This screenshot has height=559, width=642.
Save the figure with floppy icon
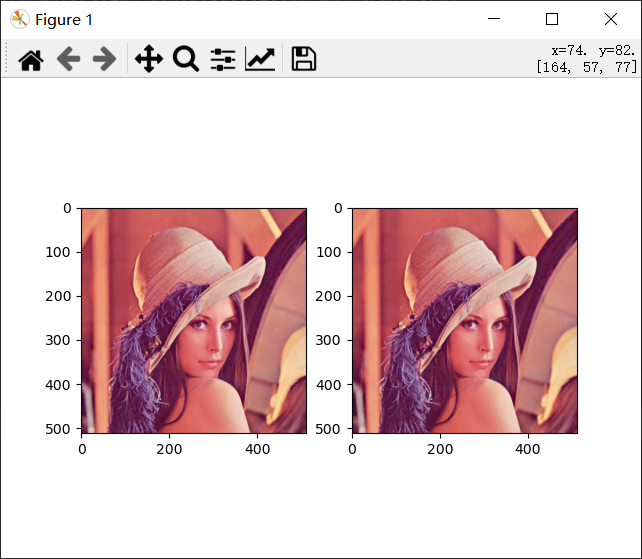pyautogui.click(x=303, y=59)
